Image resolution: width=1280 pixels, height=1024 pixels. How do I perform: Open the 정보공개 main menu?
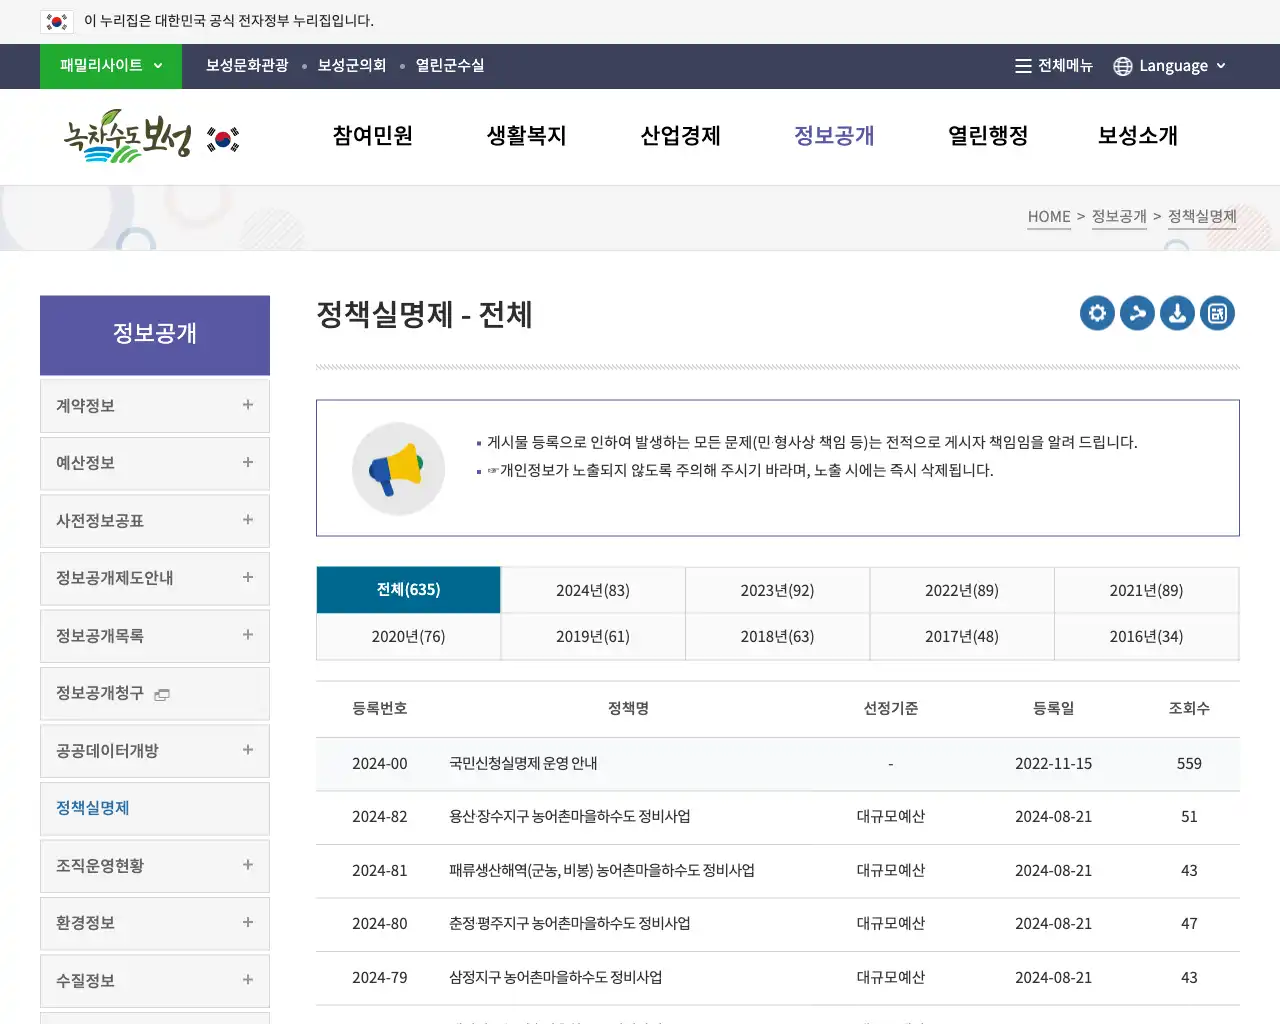pyautogui.click(x=834, y=136)
